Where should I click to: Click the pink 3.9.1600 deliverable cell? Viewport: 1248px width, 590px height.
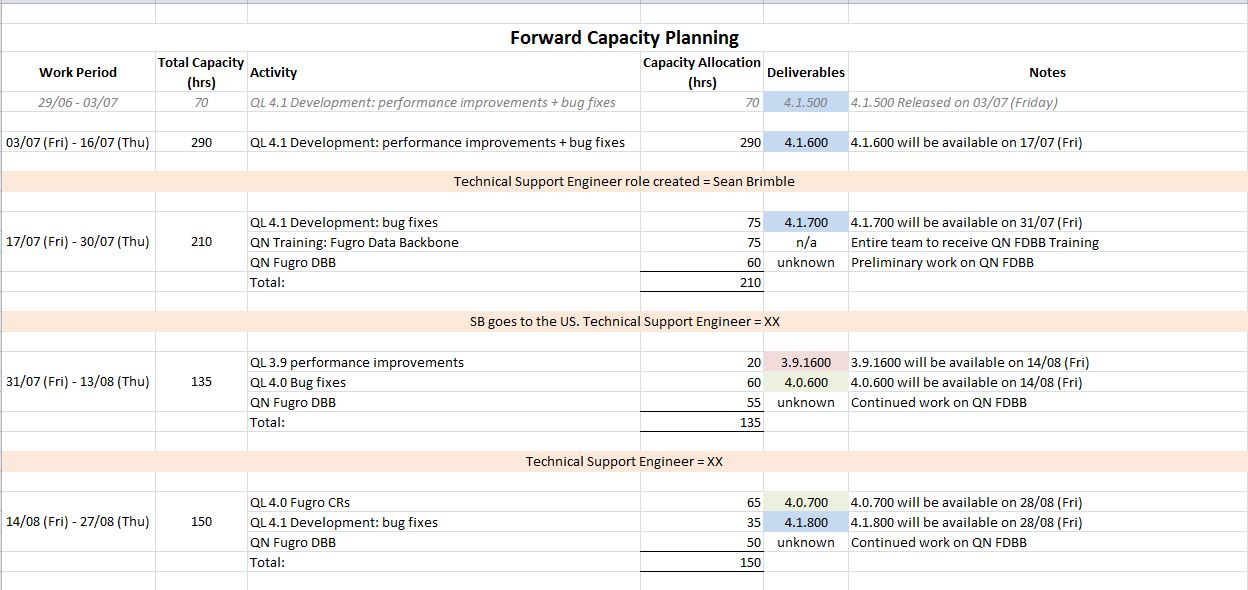coord(805,362)
